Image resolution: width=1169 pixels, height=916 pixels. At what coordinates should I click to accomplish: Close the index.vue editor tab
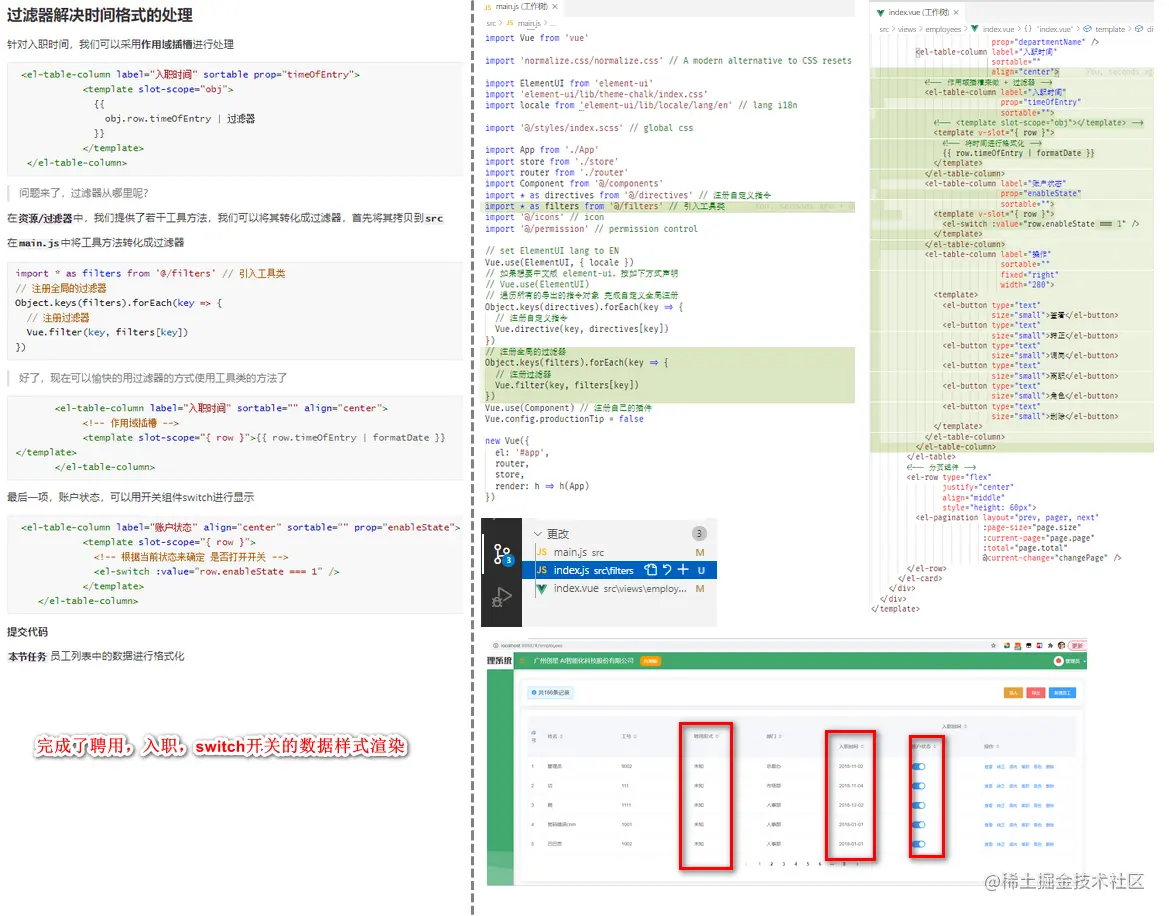[x=956, y=13]
